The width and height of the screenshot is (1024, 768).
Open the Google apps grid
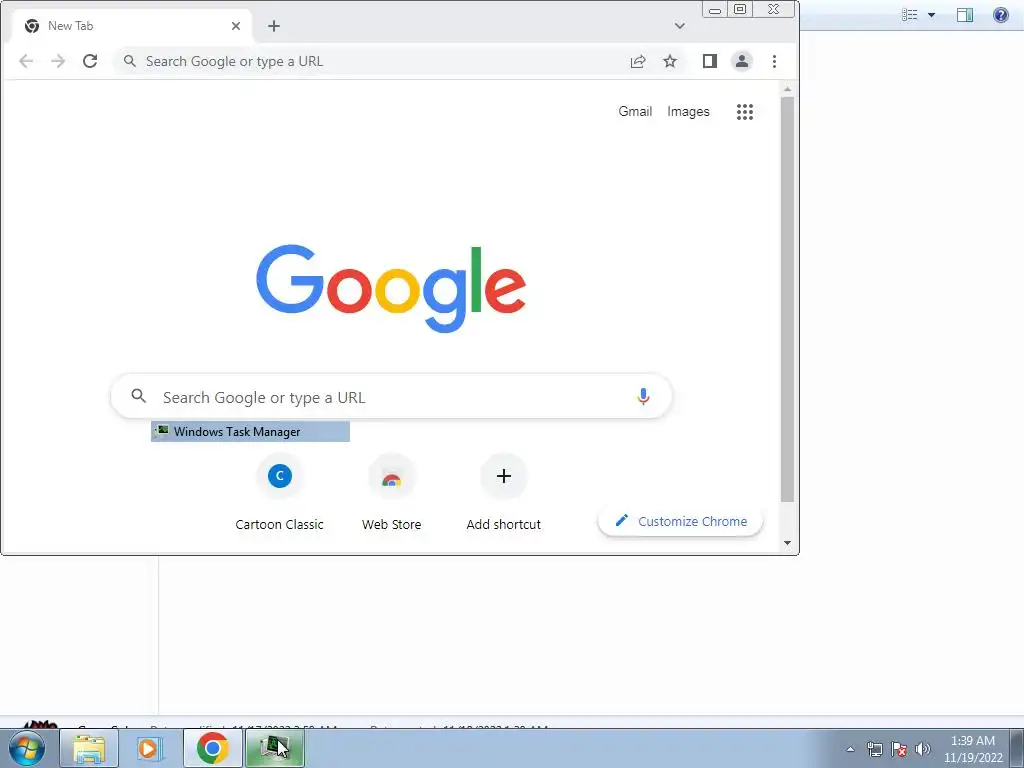pyautogui.click(x=745, y=112)
